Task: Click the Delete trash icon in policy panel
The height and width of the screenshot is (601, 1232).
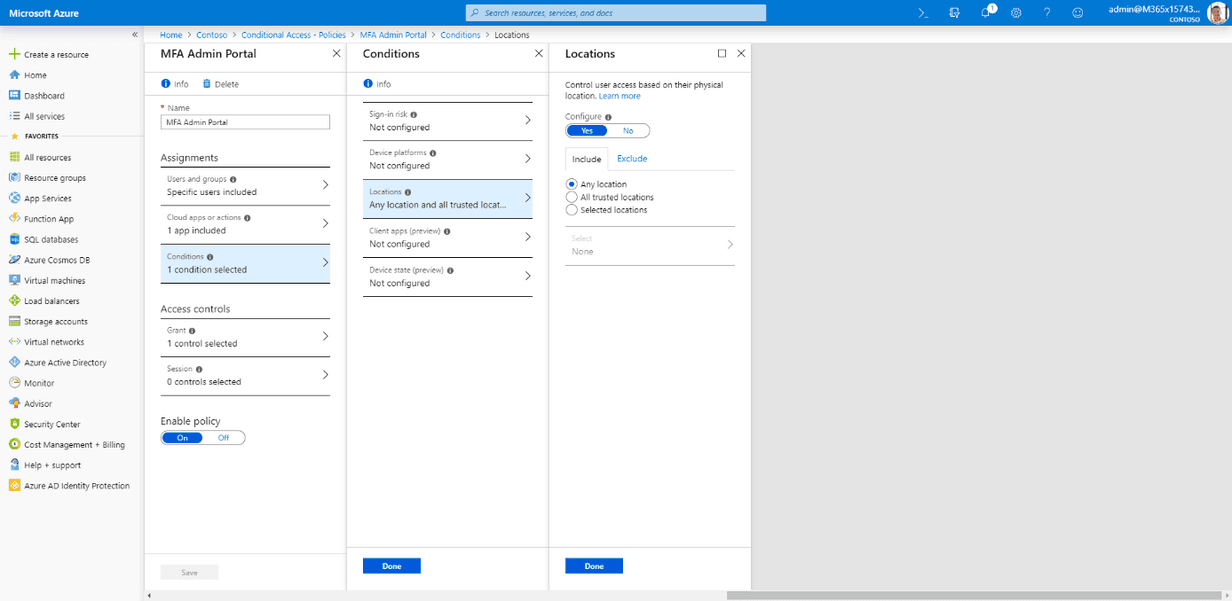Action: pos(207,84)
